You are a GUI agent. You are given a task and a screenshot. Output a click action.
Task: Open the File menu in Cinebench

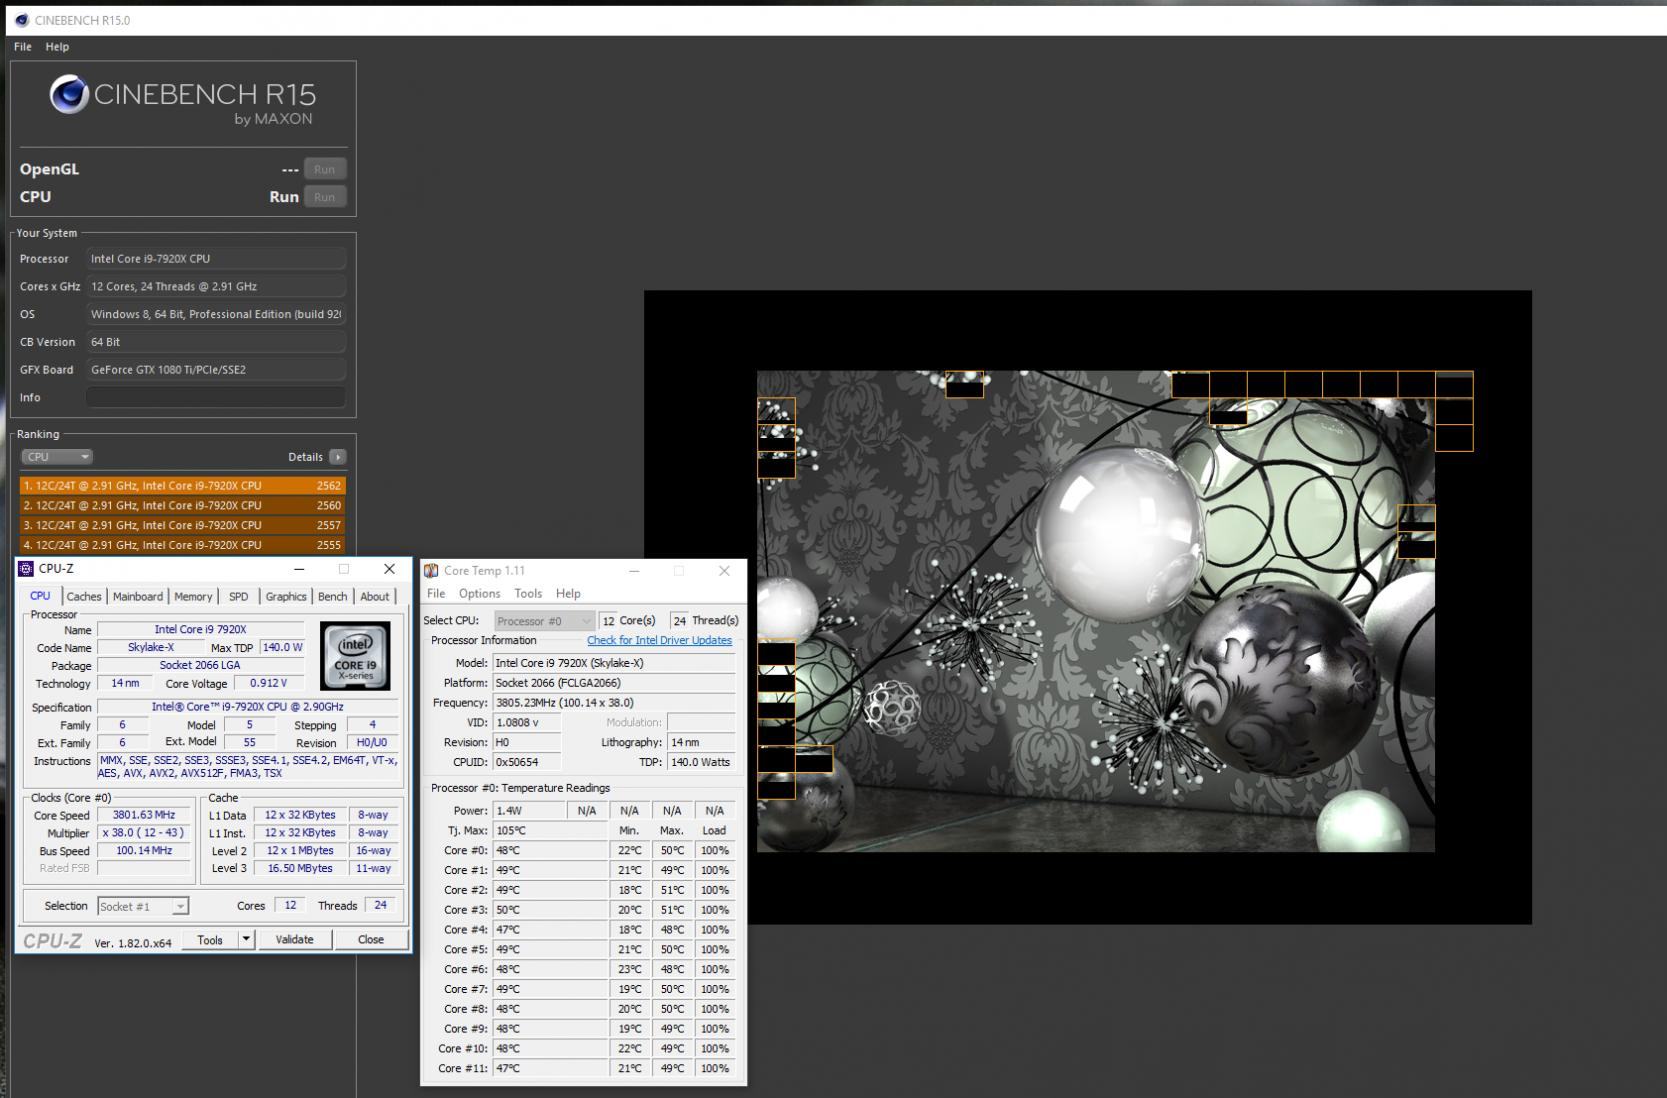pos(23,47)
